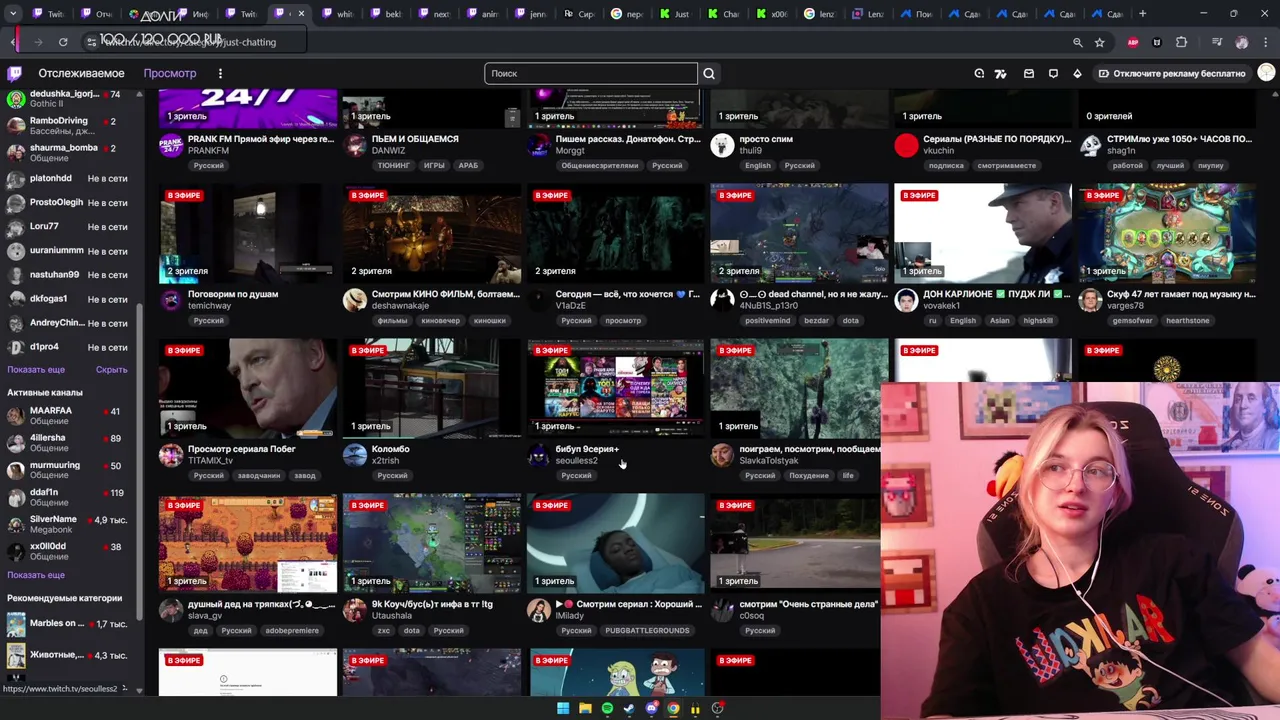Screen dimensions: 1280x720
Task: Open OBS Studio from taskbar
Action: point(717,709)
